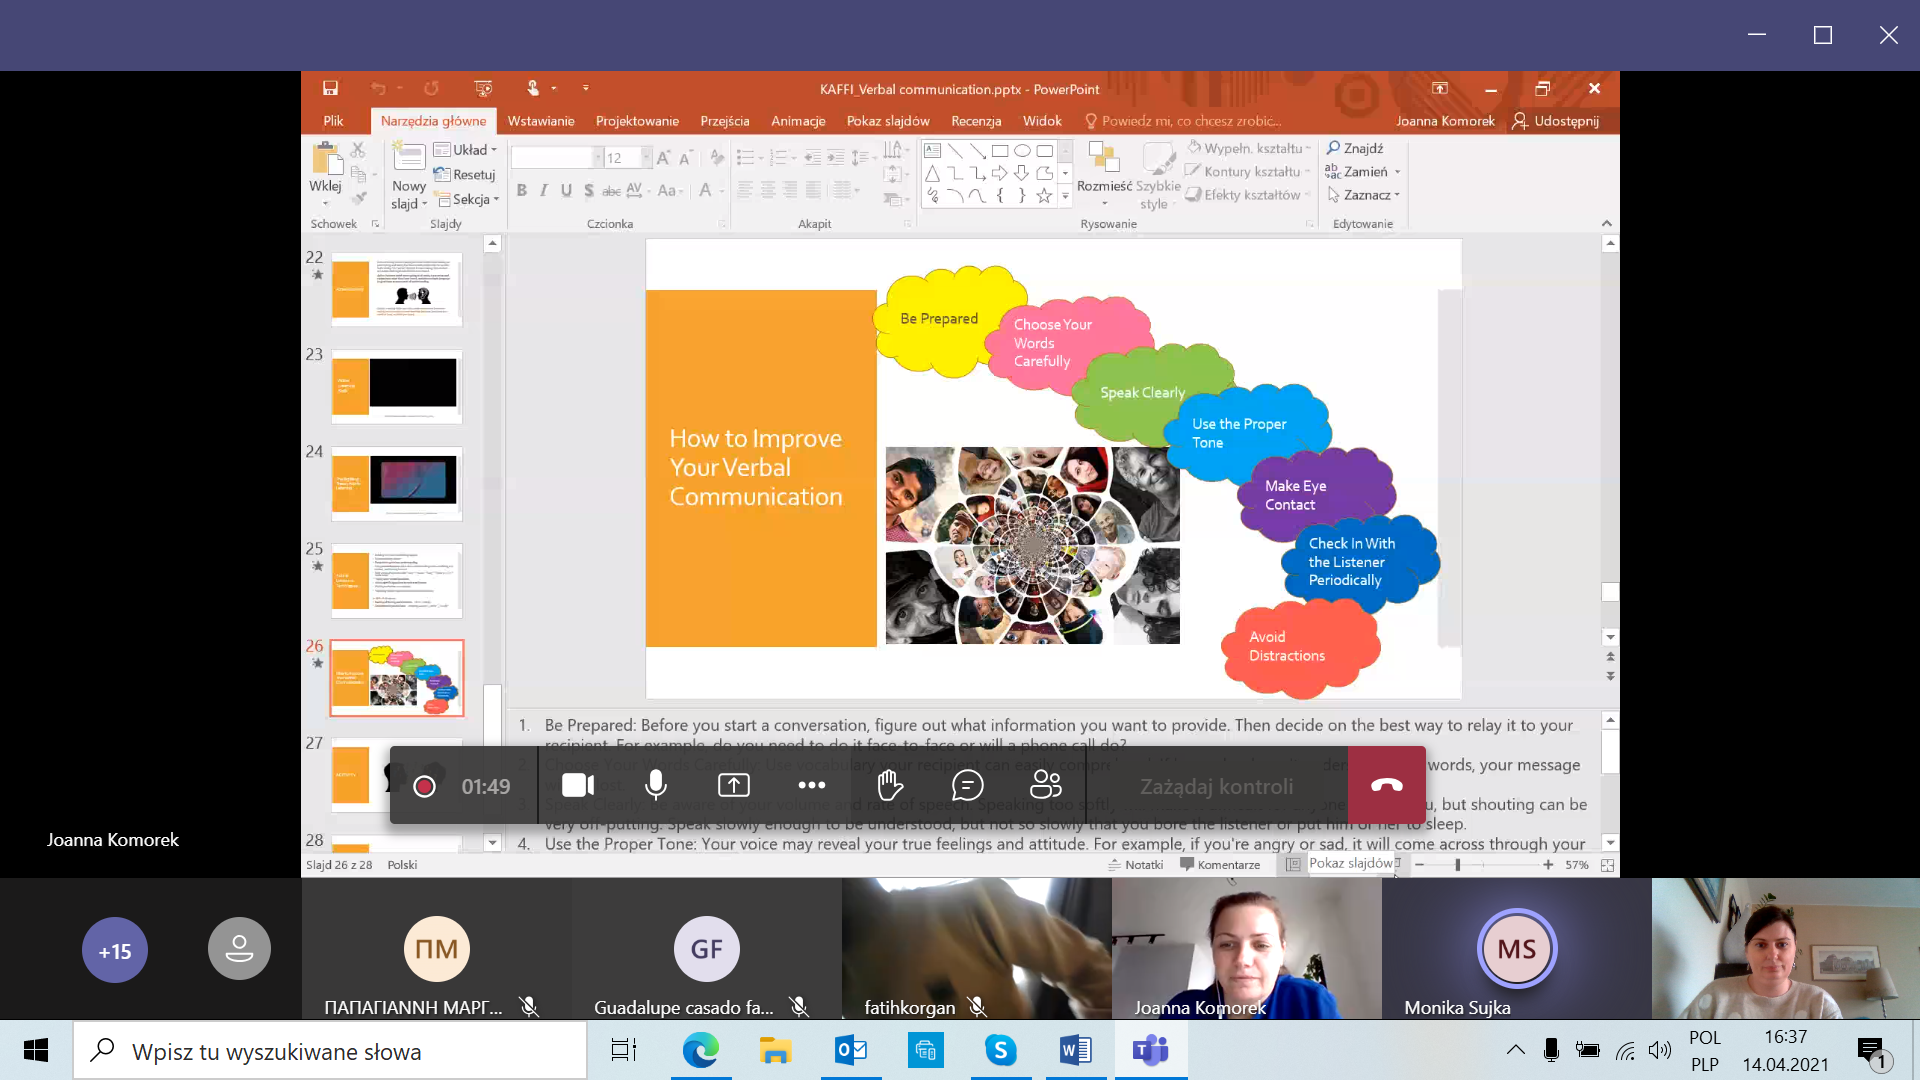Image resolution: width=1920 pixels, height=1080 pixels.
Task: Zoom in with the plus button
Action: [1548, 865]
